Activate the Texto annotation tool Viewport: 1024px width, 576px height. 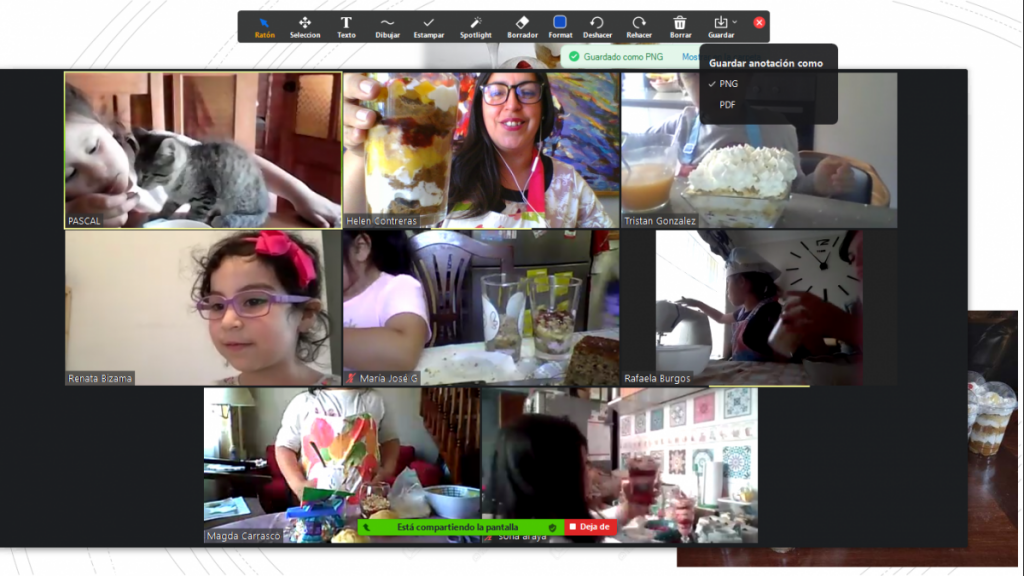coord(346,26)
